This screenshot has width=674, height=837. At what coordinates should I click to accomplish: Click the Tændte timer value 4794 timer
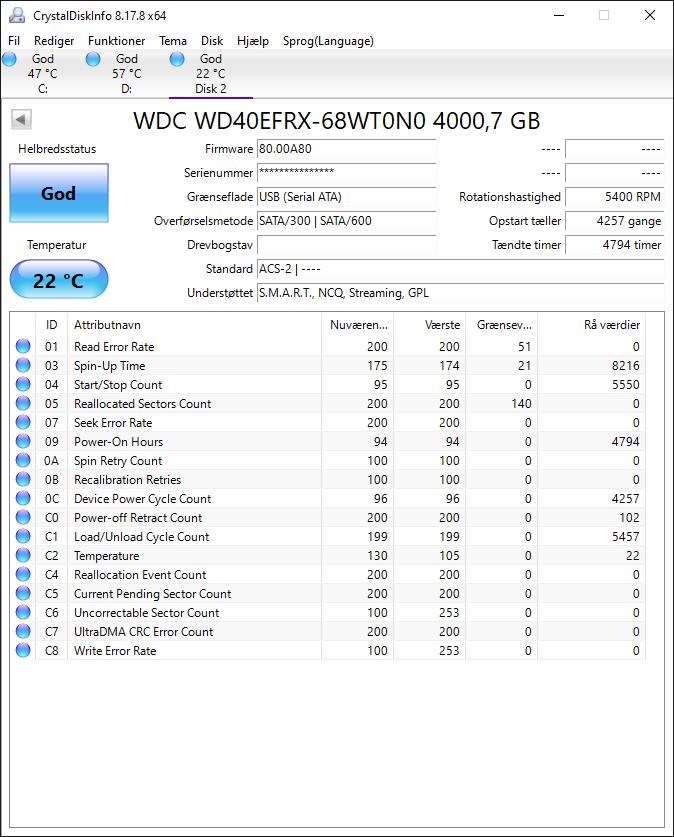point(615,245)
